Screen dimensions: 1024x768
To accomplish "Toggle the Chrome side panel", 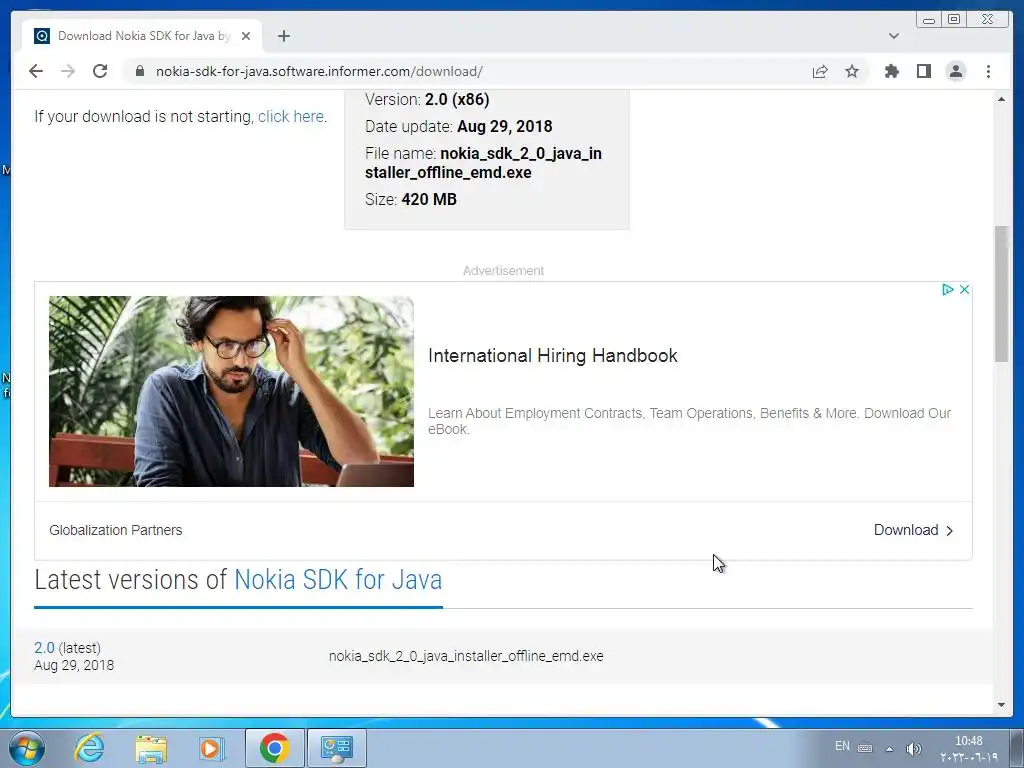I will (x=923, y=71).
